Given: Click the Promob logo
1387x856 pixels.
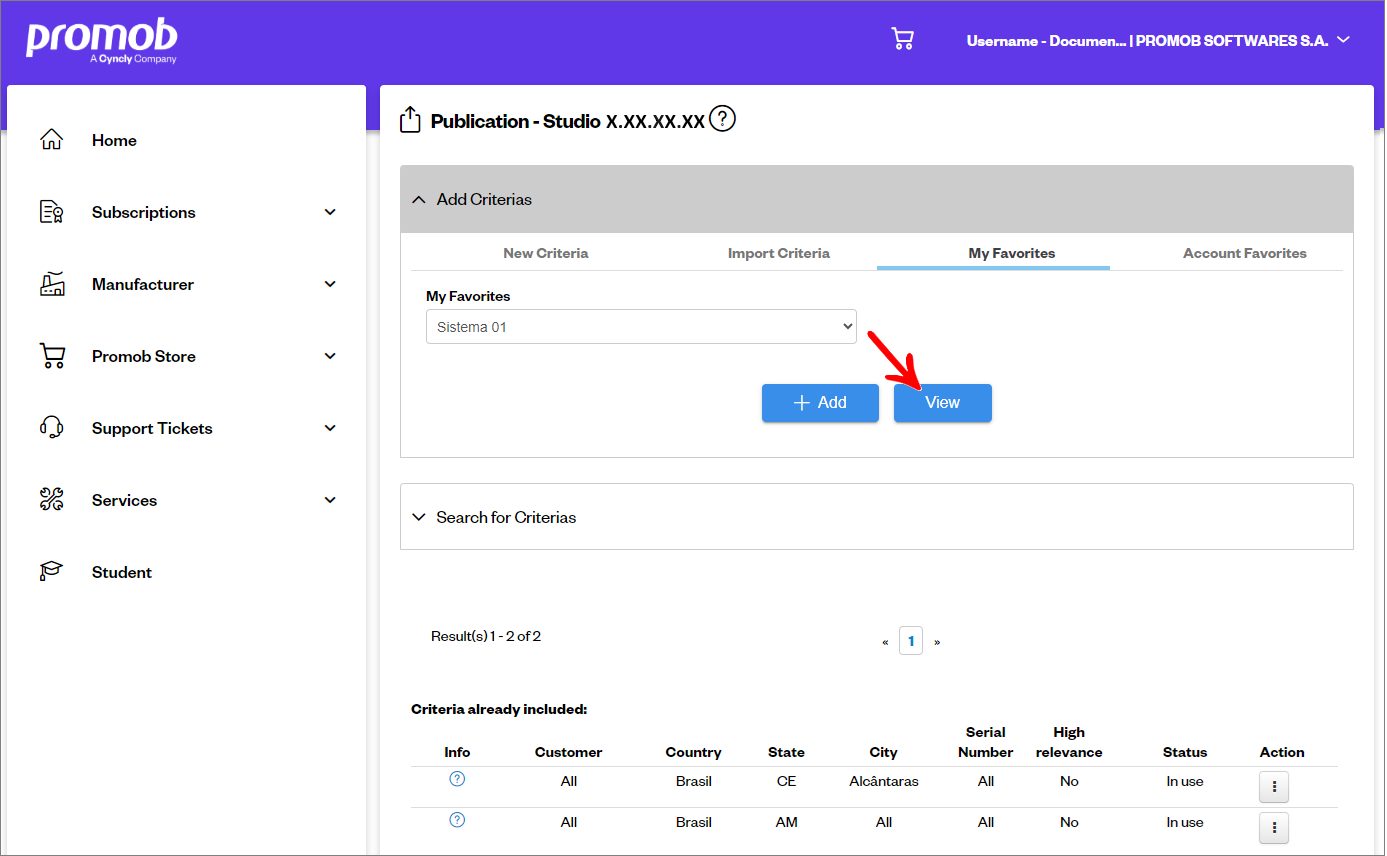Looking at the screenshot, I should point(102,41).
